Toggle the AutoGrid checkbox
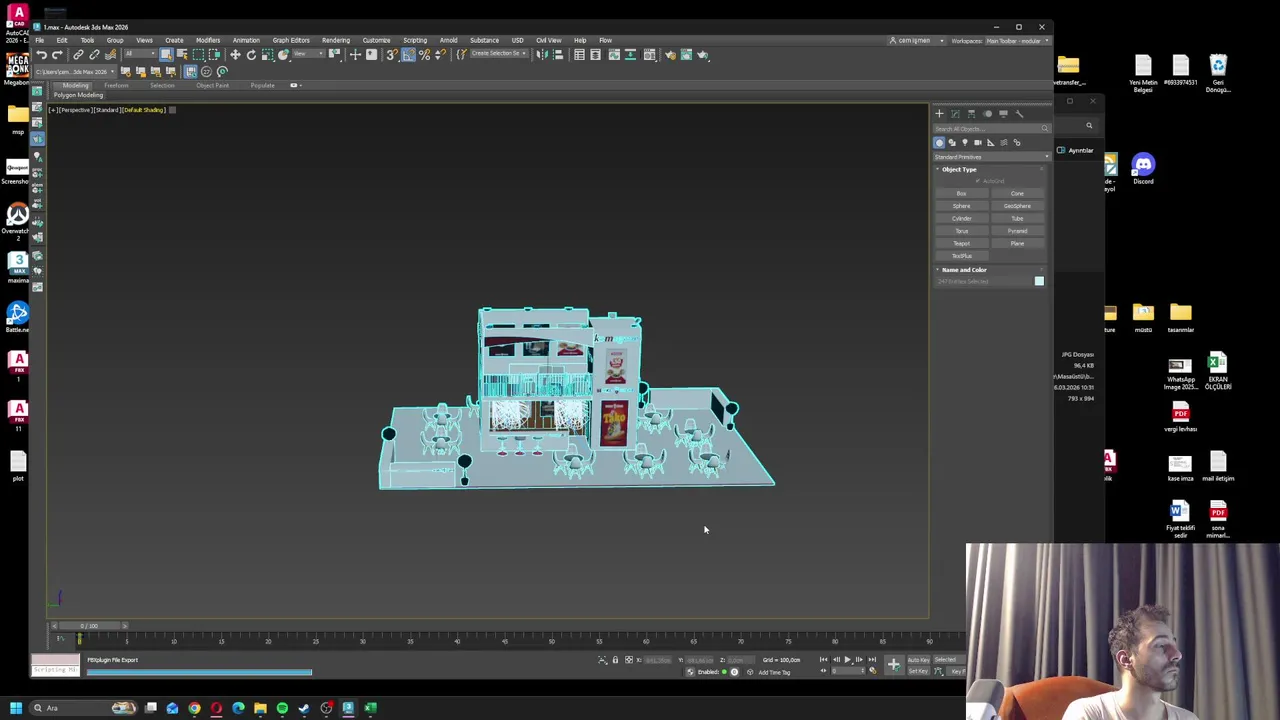The height and width of the screenshot is (720, 1280). click(978, 181)
